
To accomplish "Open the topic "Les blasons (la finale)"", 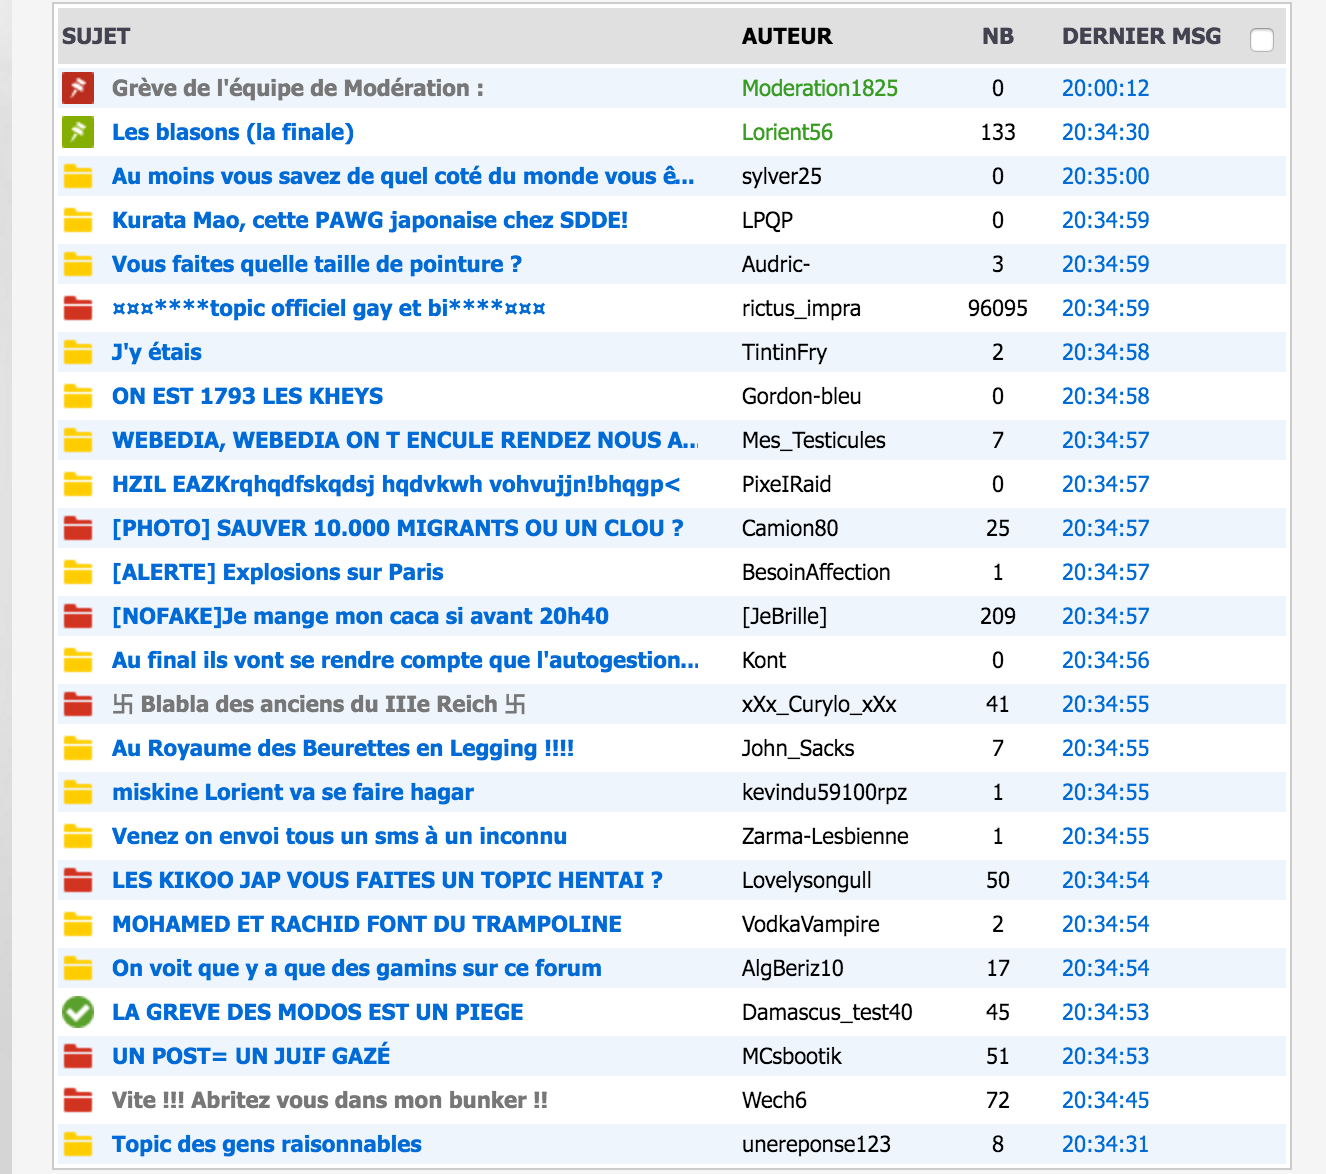I will point(233,132).
